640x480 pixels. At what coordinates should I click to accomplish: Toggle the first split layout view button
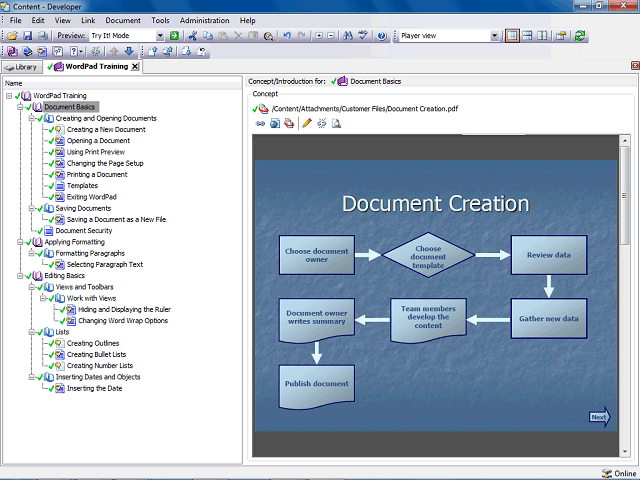point(512,36)
